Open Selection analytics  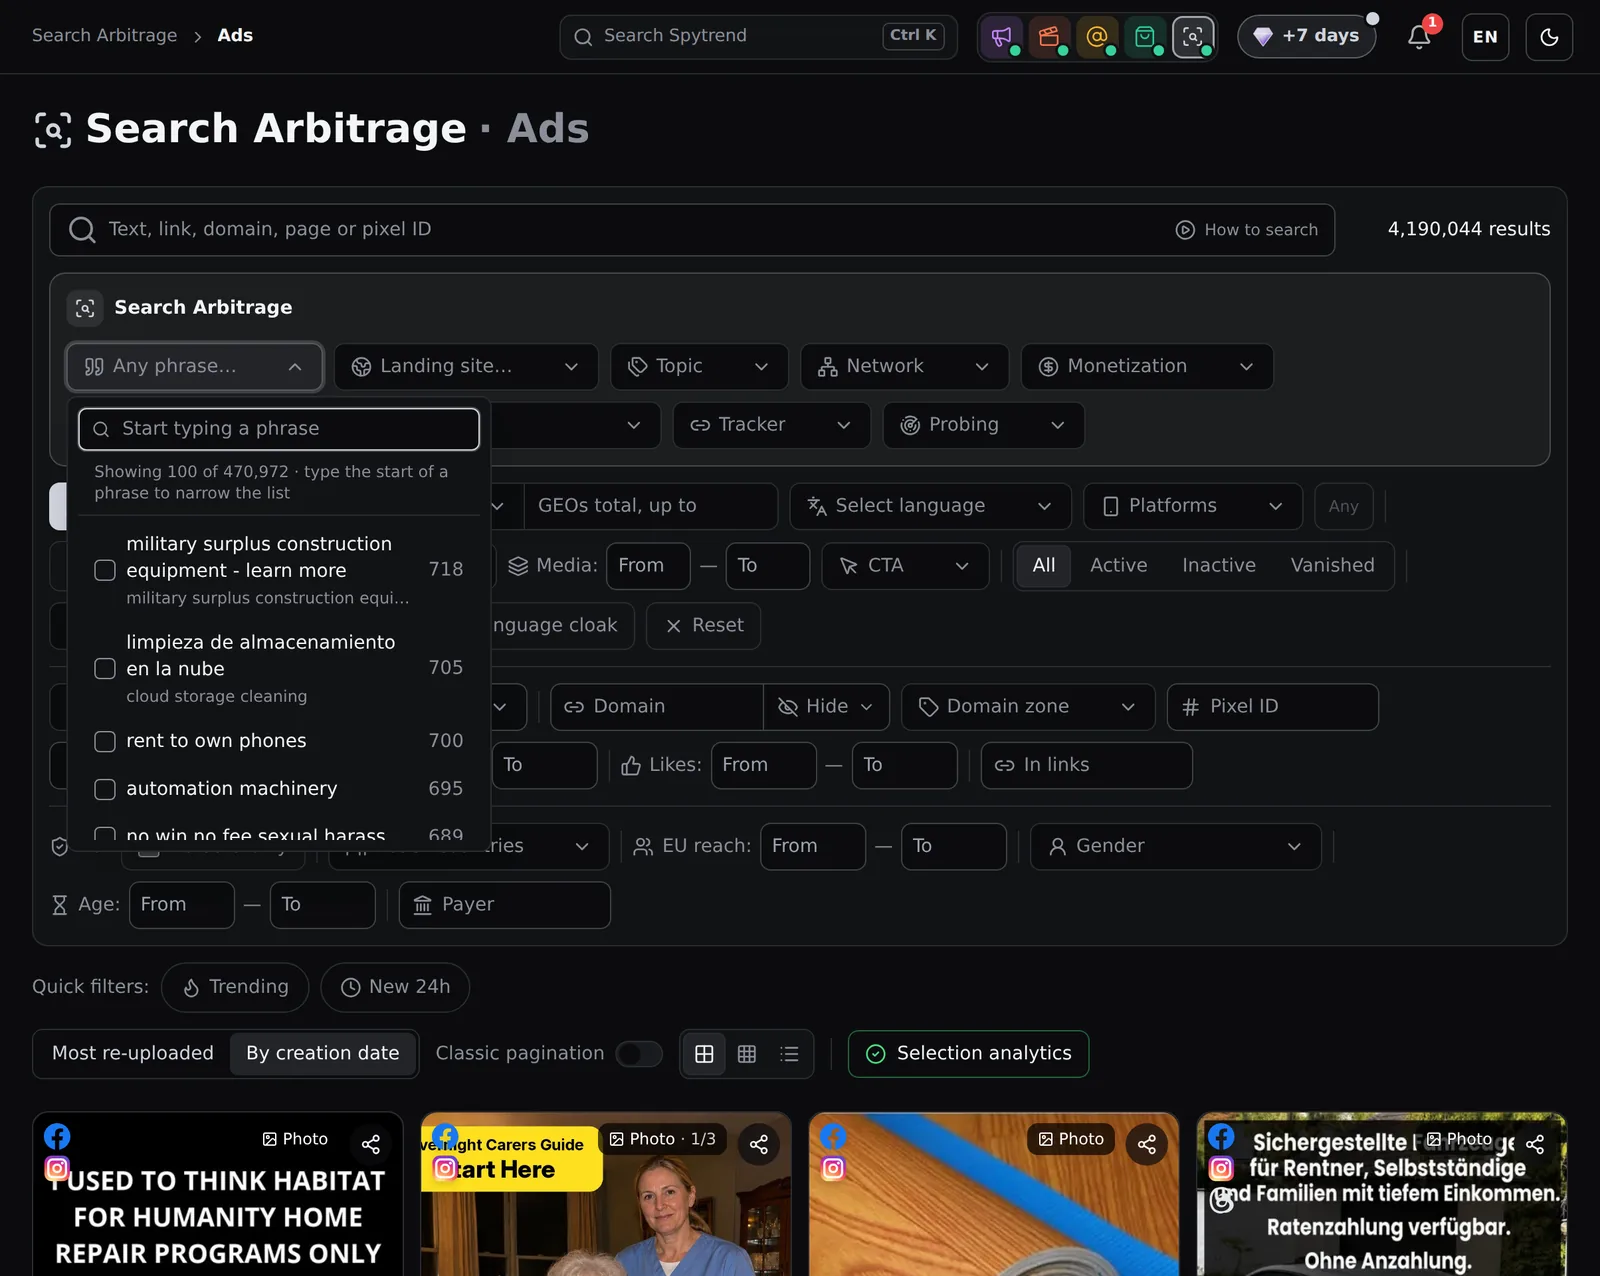coord(968,1054)
